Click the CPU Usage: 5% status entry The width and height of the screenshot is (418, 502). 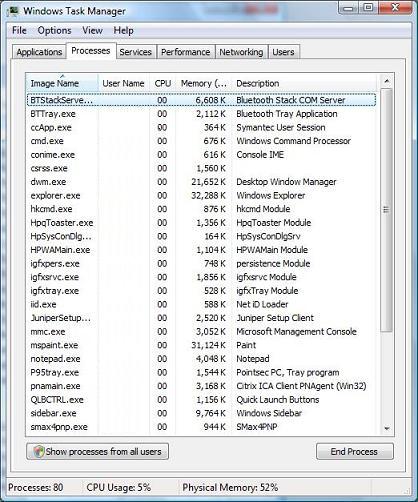tap(119, 487)
